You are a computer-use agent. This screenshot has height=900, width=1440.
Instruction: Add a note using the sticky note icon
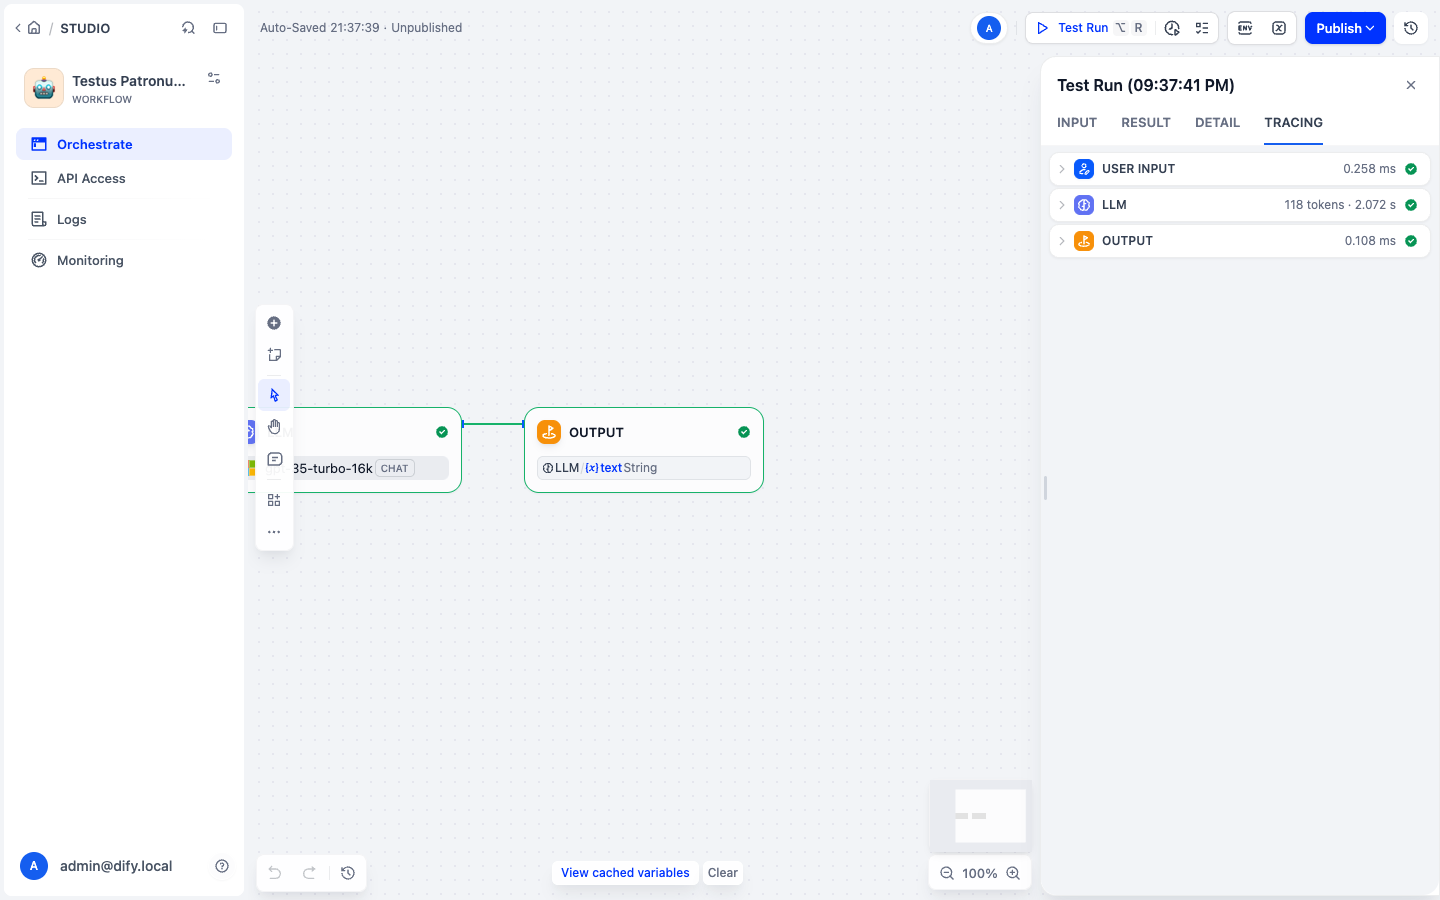point(274,355)
